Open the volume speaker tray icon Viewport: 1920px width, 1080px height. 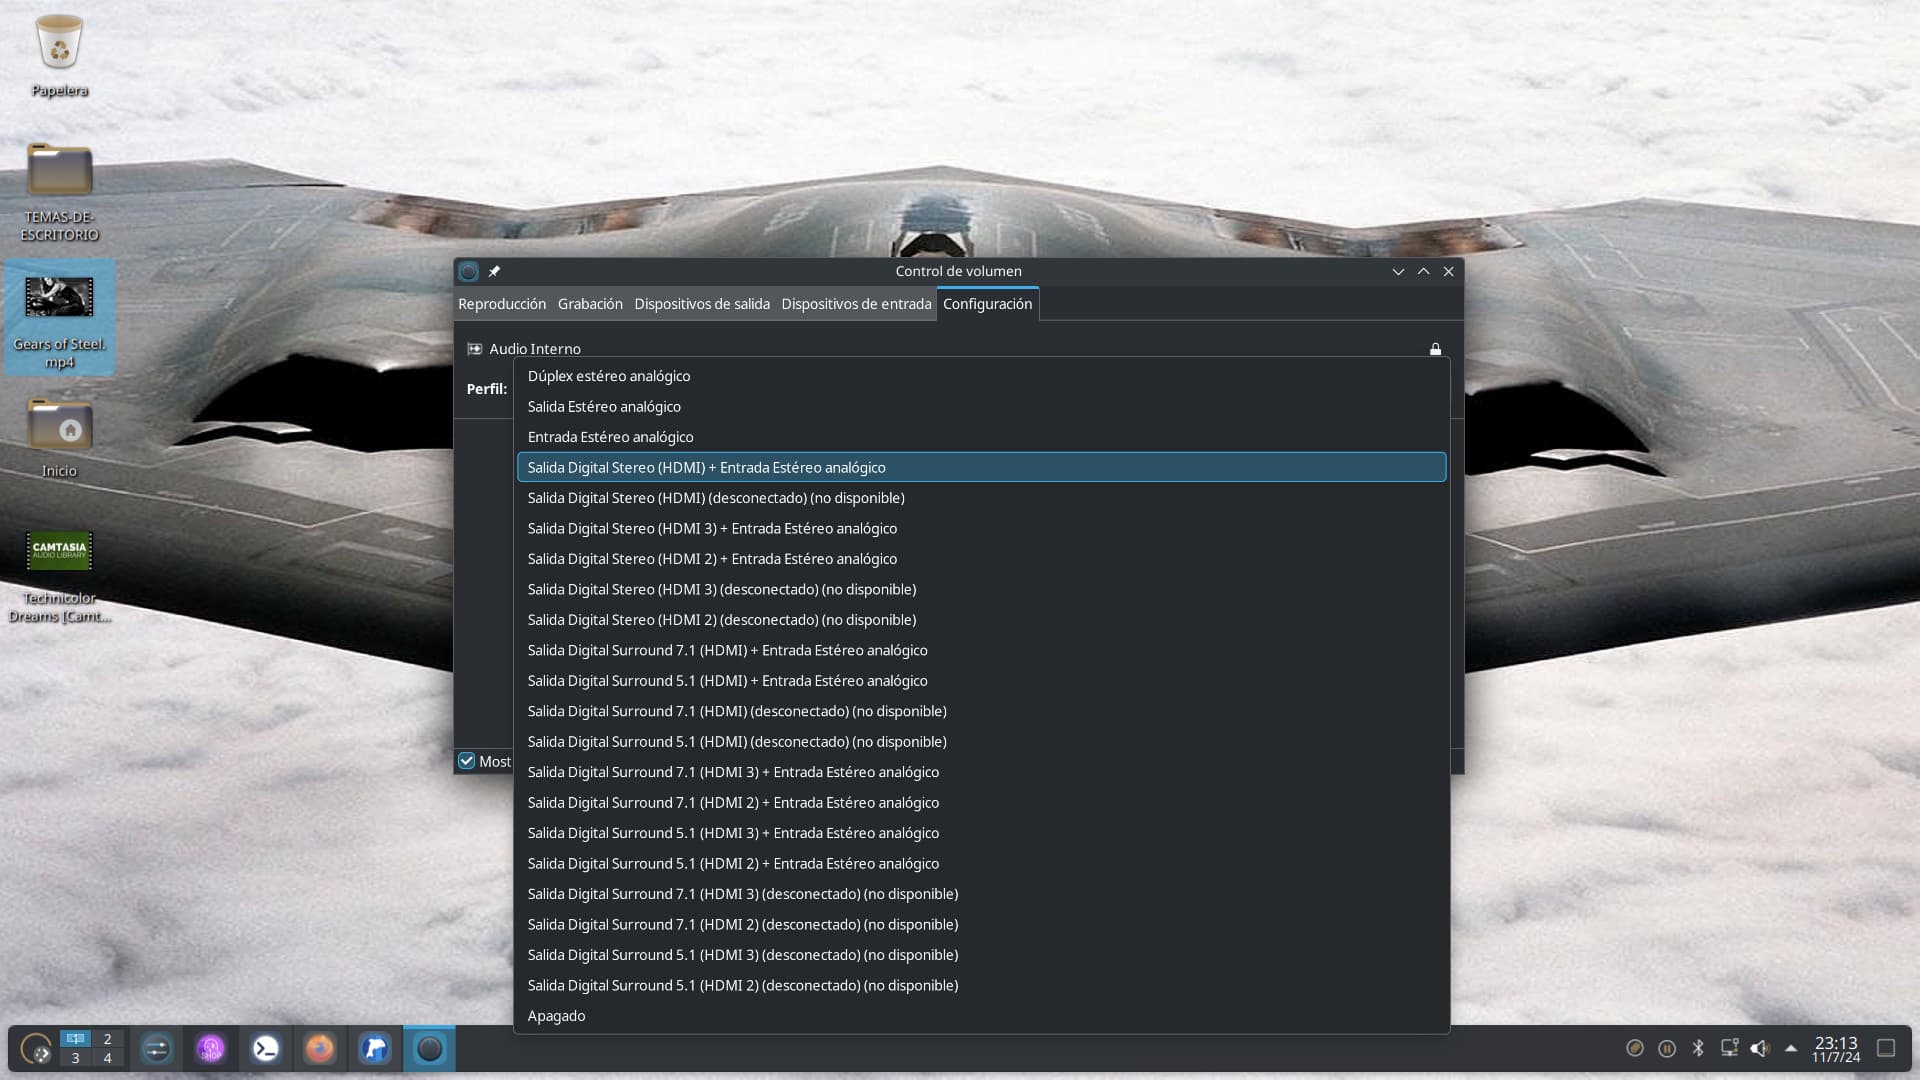click(x=1760, y=1048)
